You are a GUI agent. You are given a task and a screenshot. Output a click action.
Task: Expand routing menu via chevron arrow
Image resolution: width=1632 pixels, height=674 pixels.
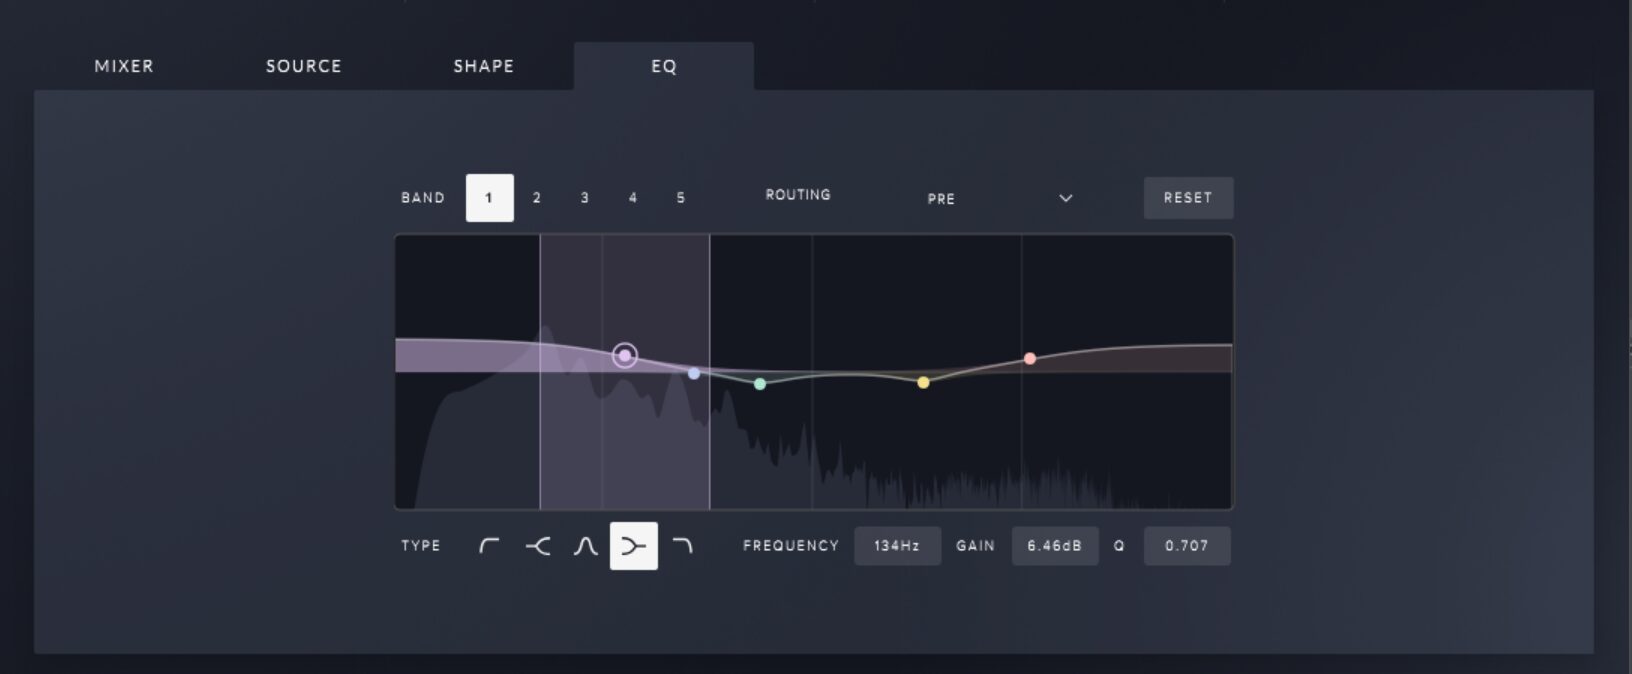(1065, 198)
